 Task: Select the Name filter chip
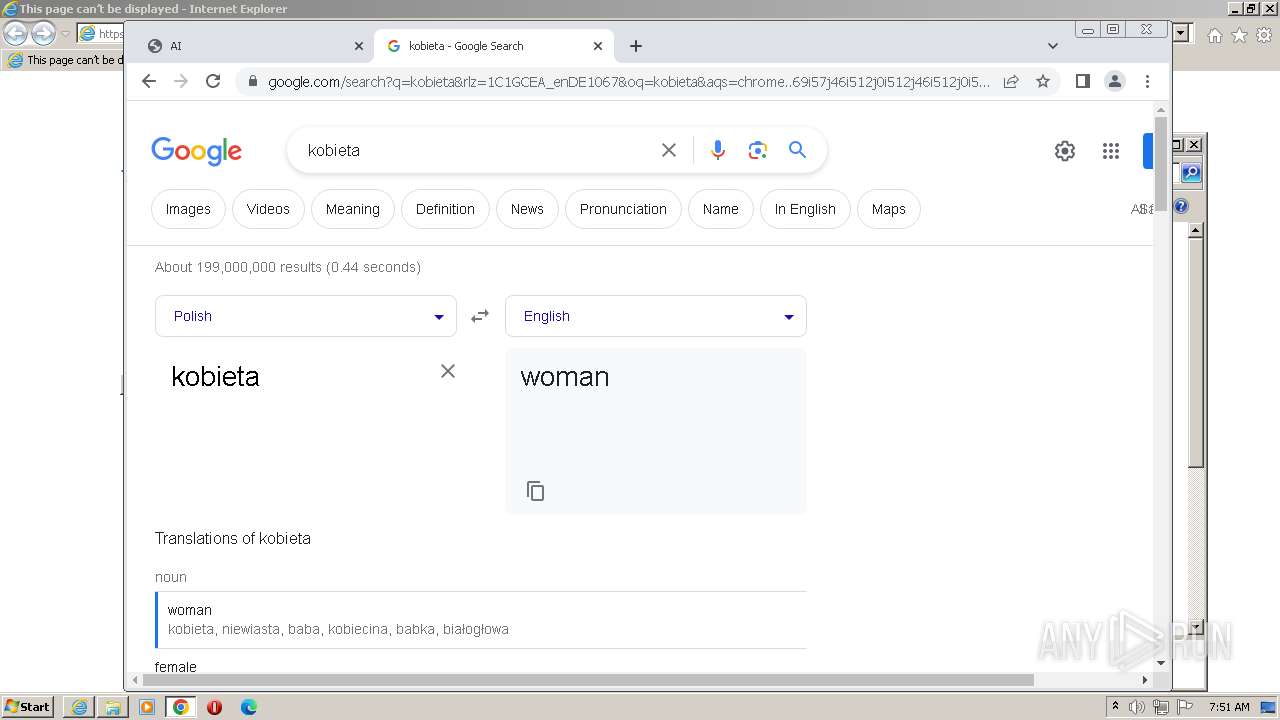(720, 209)
